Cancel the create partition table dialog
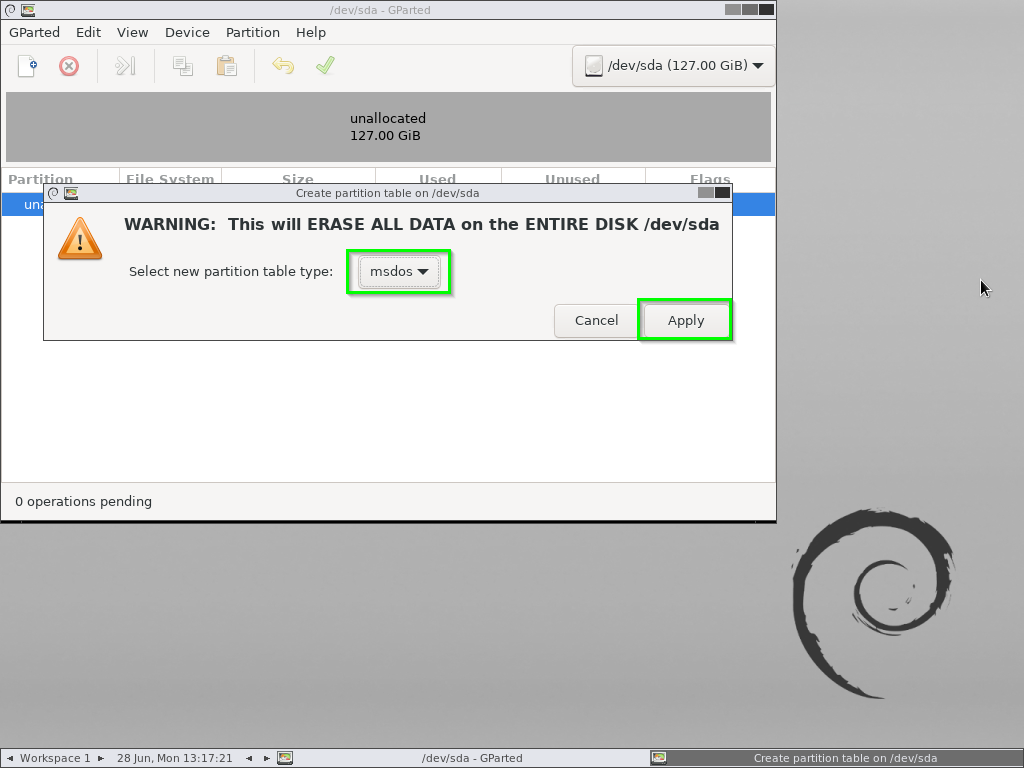This screenshot has height=768, width=1024. point(596,321)
